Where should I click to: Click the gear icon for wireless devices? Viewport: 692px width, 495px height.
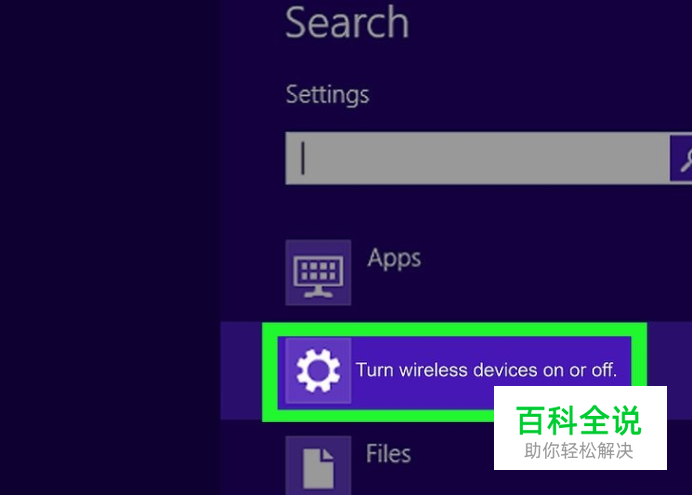(x=318, y=371)
